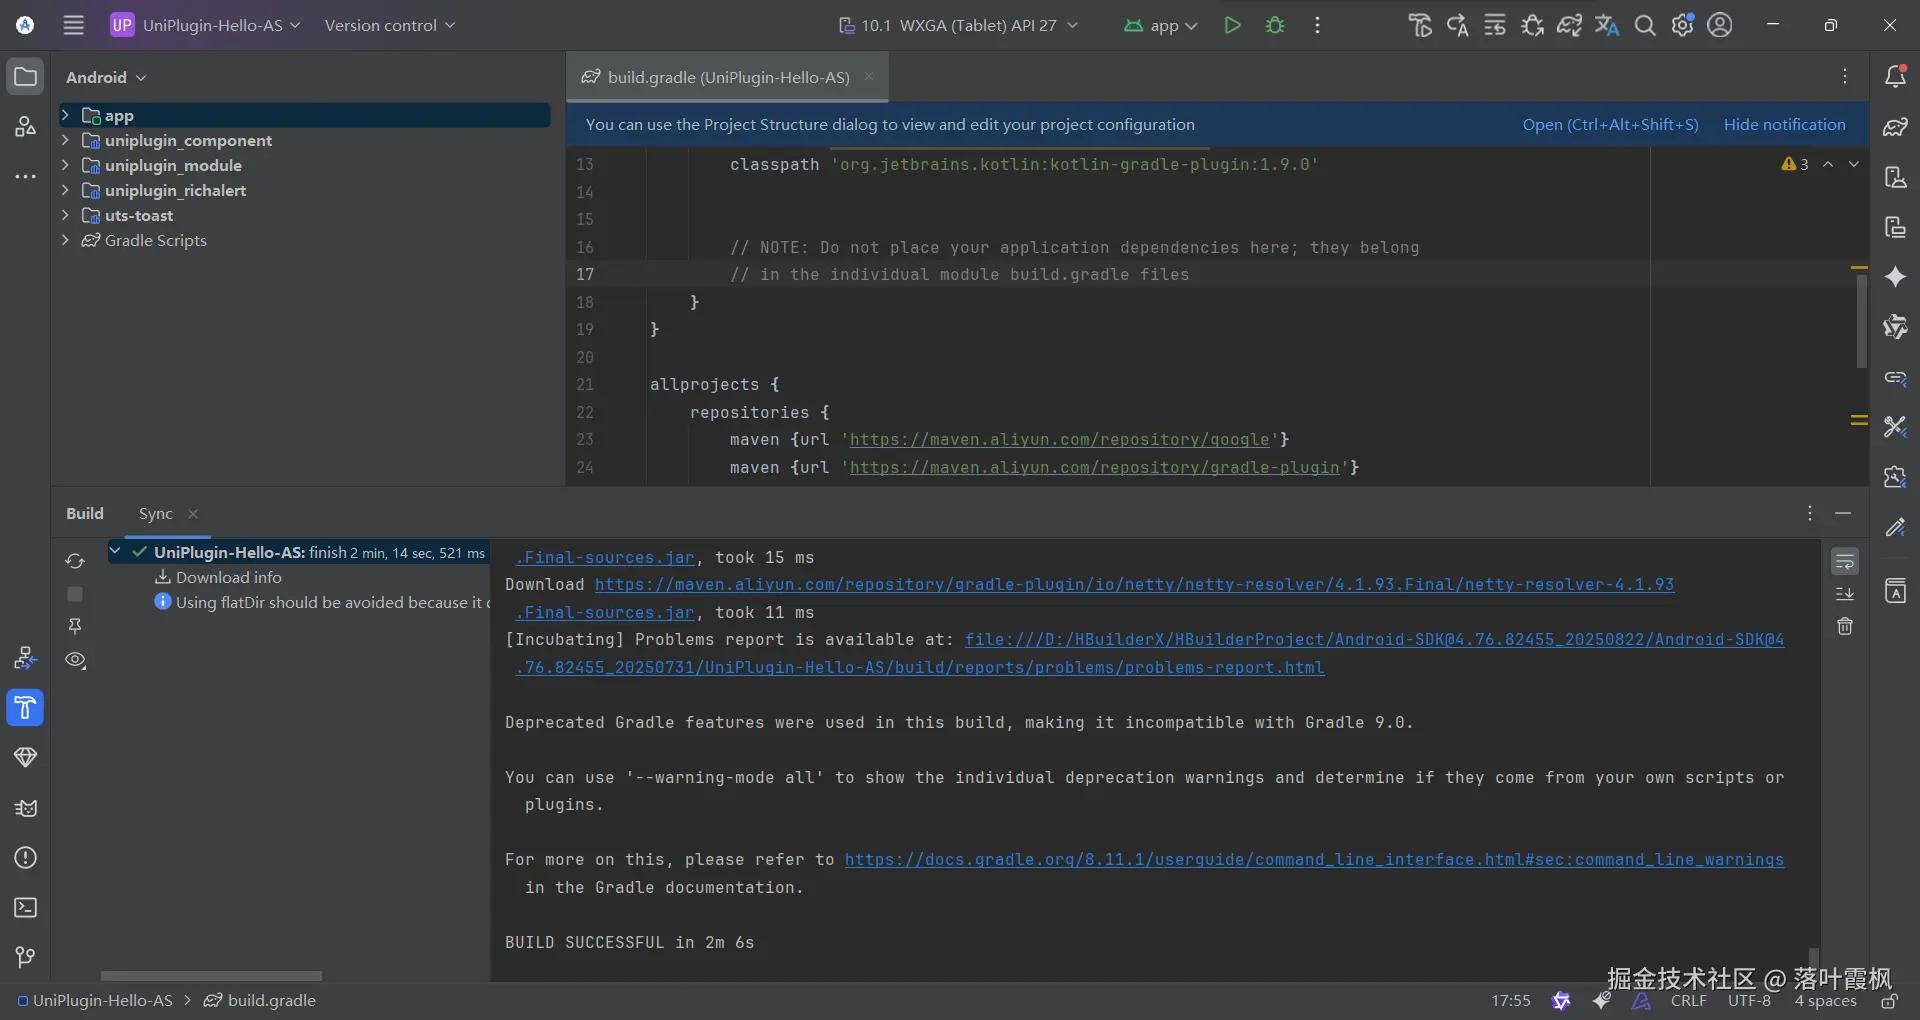Toggle pin tab in Build panel
This screenshot has height=1020, width=1920.
click(75, 626)
